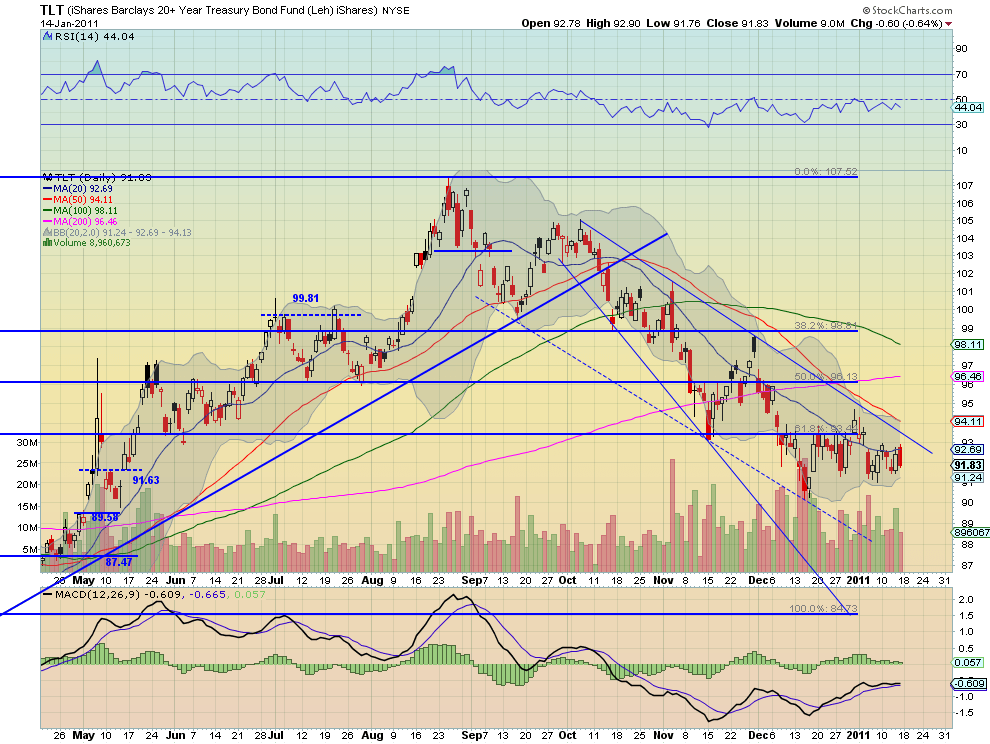The image size is (990, 744).
Task: Open the StockCharts.com watermark link
Action: (907, 10)
